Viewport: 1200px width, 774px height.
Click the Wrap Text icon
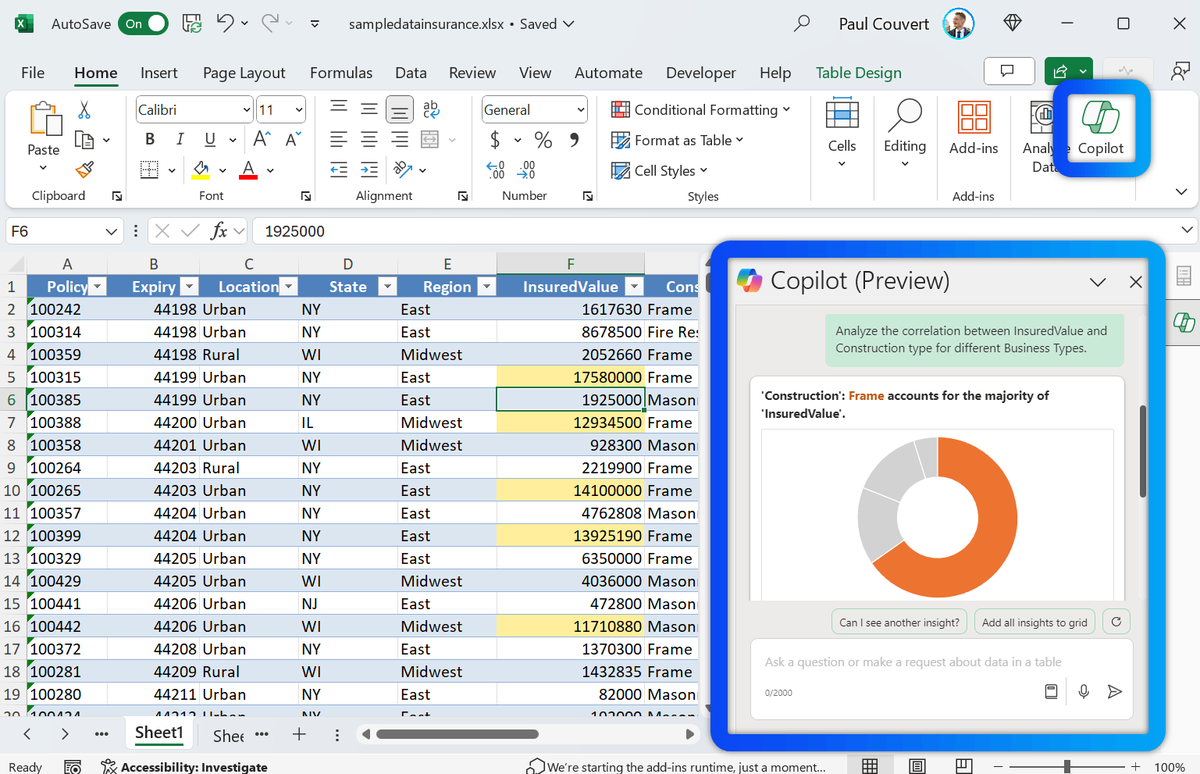431,110
